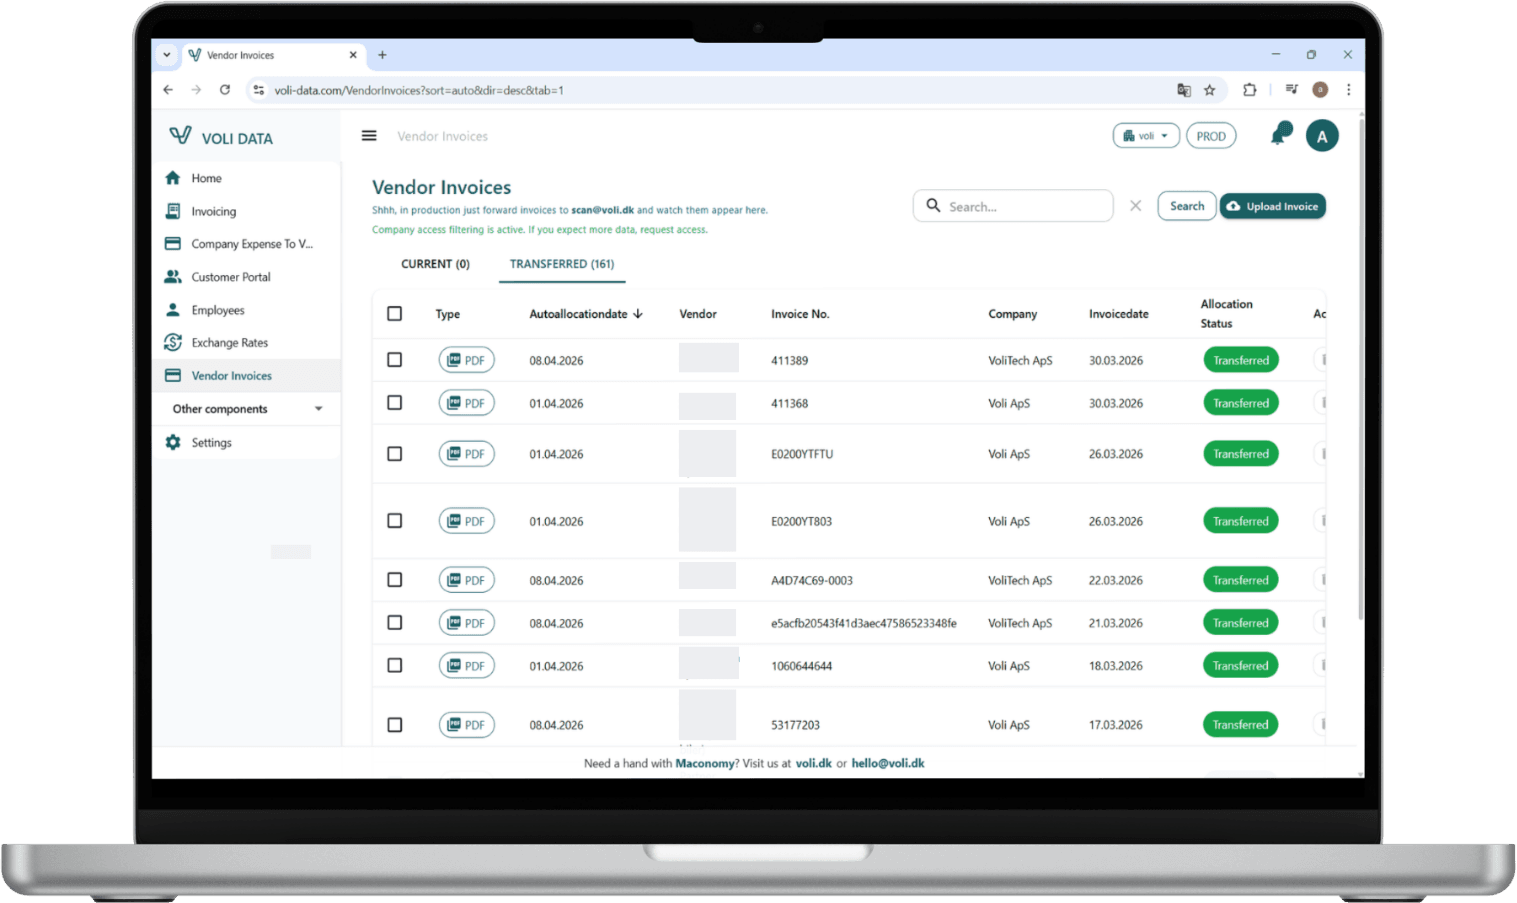Screen dimensions: 1517x903
Task: Open the account avatar labeled A
Action: pyautogui.click(x=1322, y=135)
